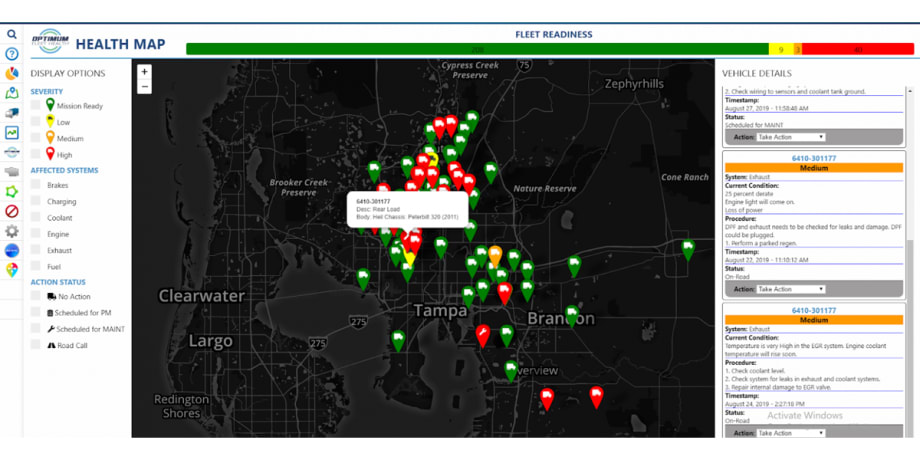The image size is (920, 460).
Task: Click the multicolor map pin sidebar icon
Action: pyautogui.click(x=12, y=270)
